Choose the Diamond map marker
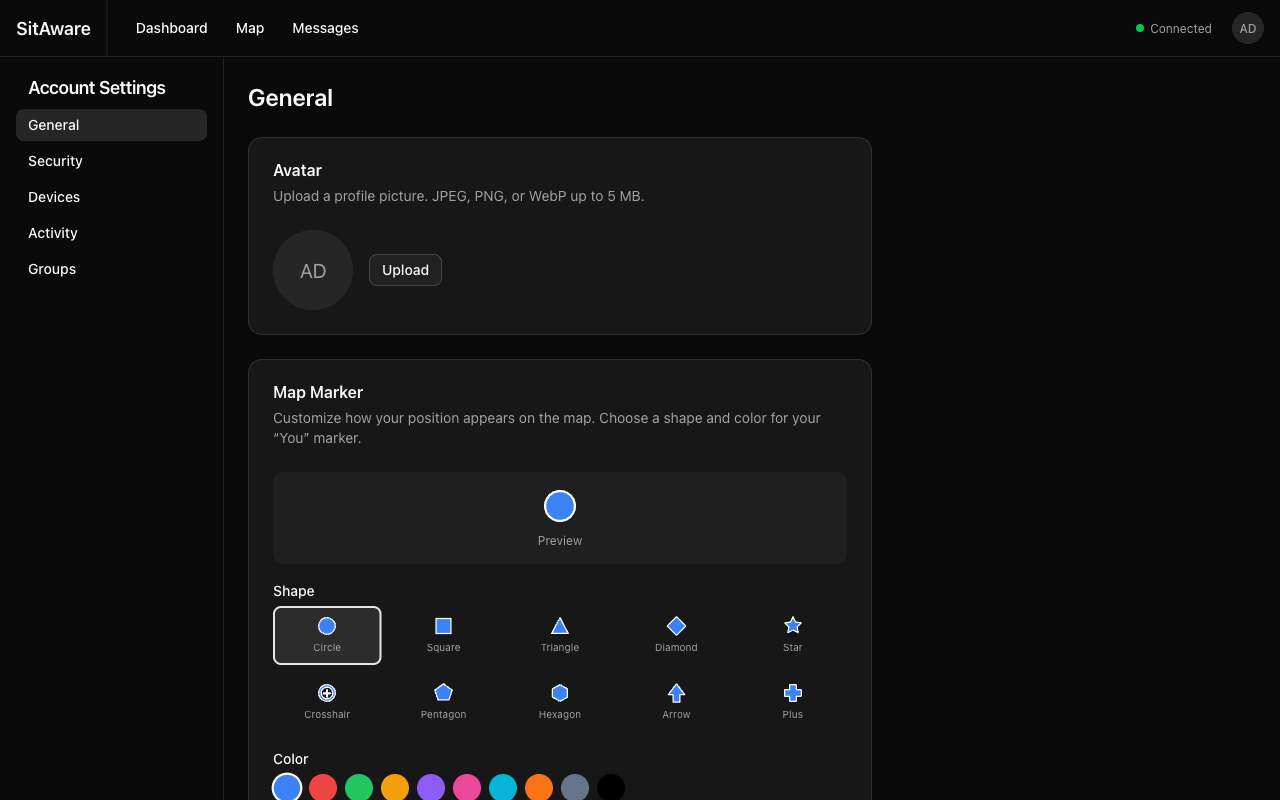This screenshot has height=800, width=1280. pos(676,632)
